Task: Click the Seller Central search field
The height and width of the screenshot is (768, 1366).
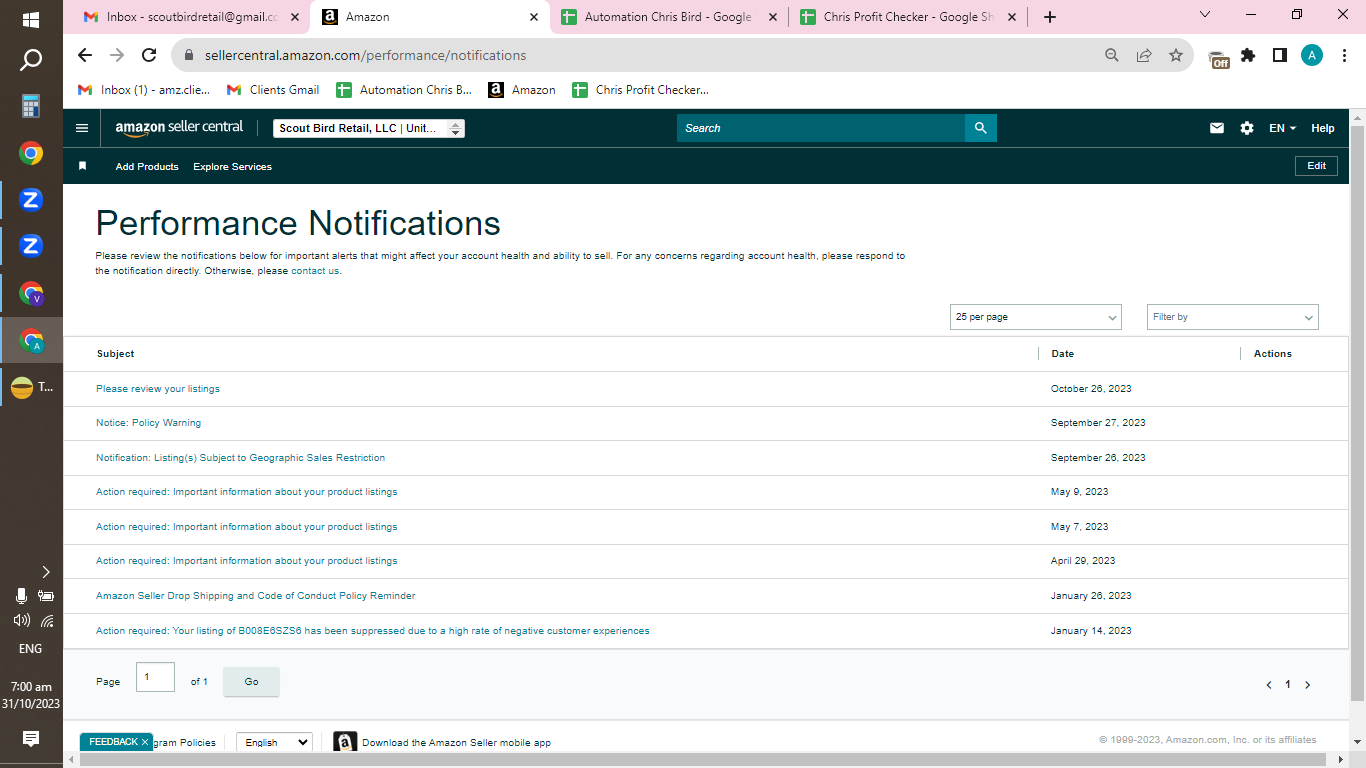Action: (x=821, y=128)
